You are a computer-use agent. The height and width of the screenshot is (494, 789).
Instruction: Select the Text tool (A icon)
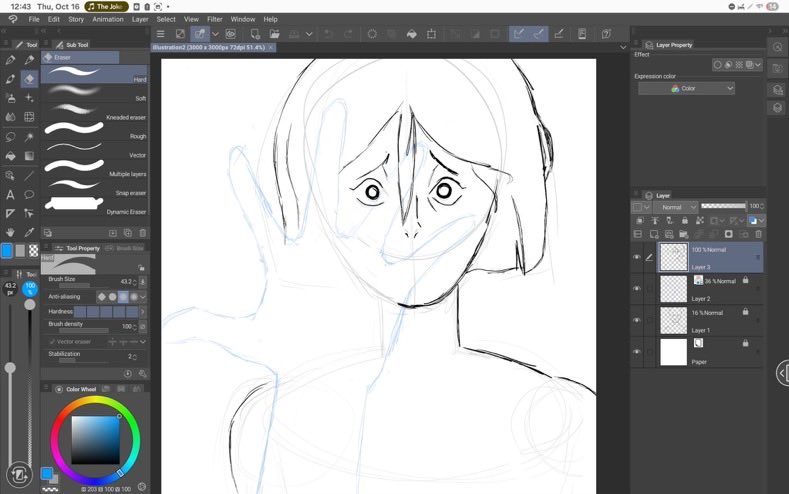pos(10,195)
